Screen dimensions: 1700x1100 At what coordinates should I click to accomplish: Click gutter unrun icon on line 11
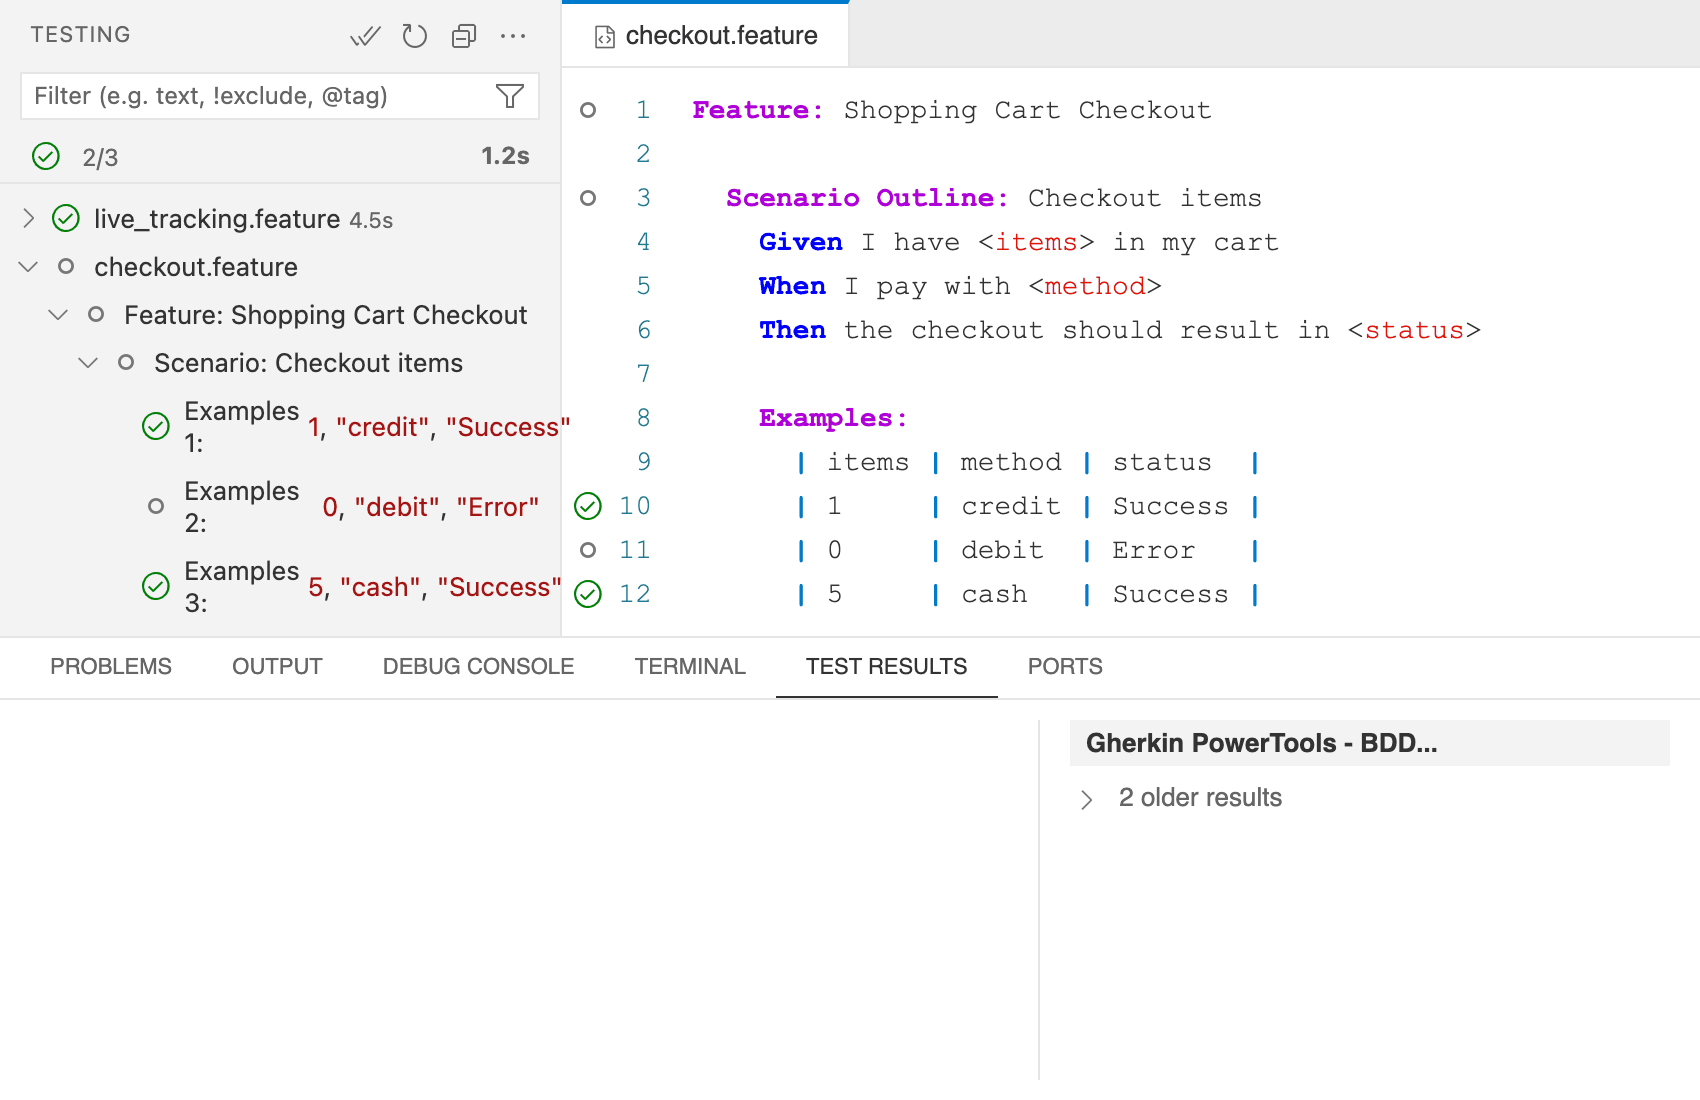point(588,550)
